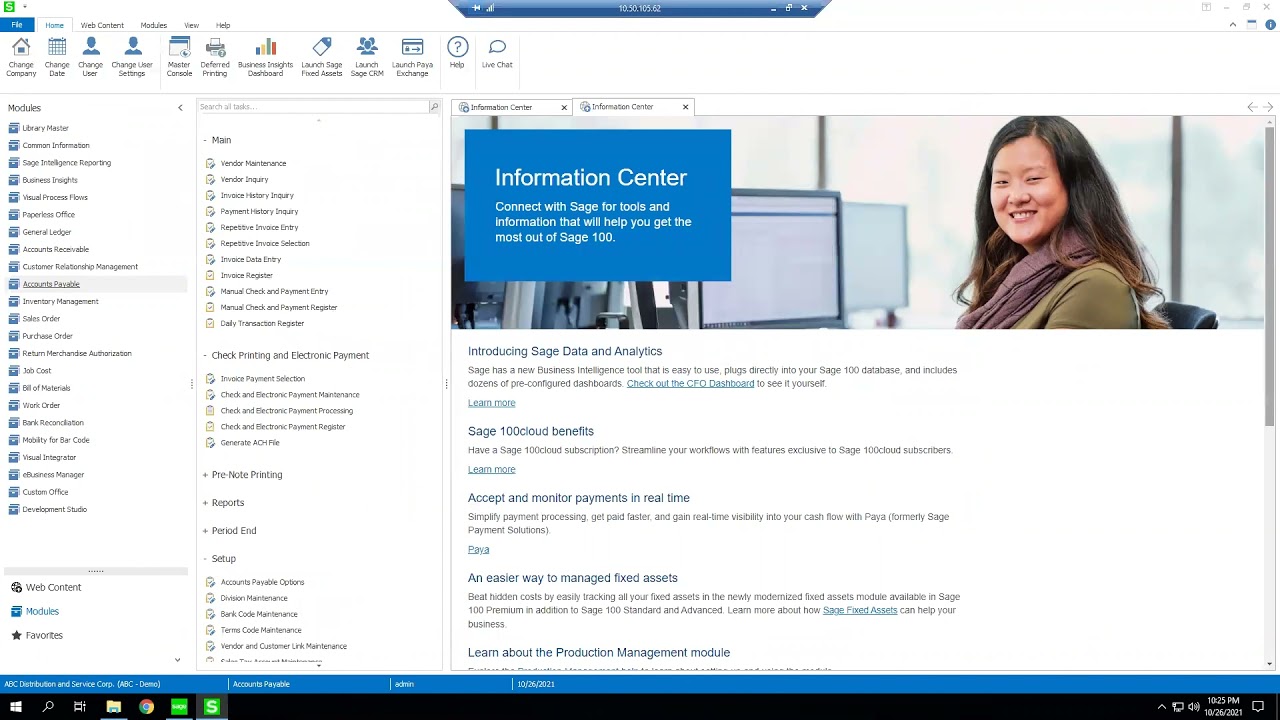Select the Development Studio module

click(54, 509)
